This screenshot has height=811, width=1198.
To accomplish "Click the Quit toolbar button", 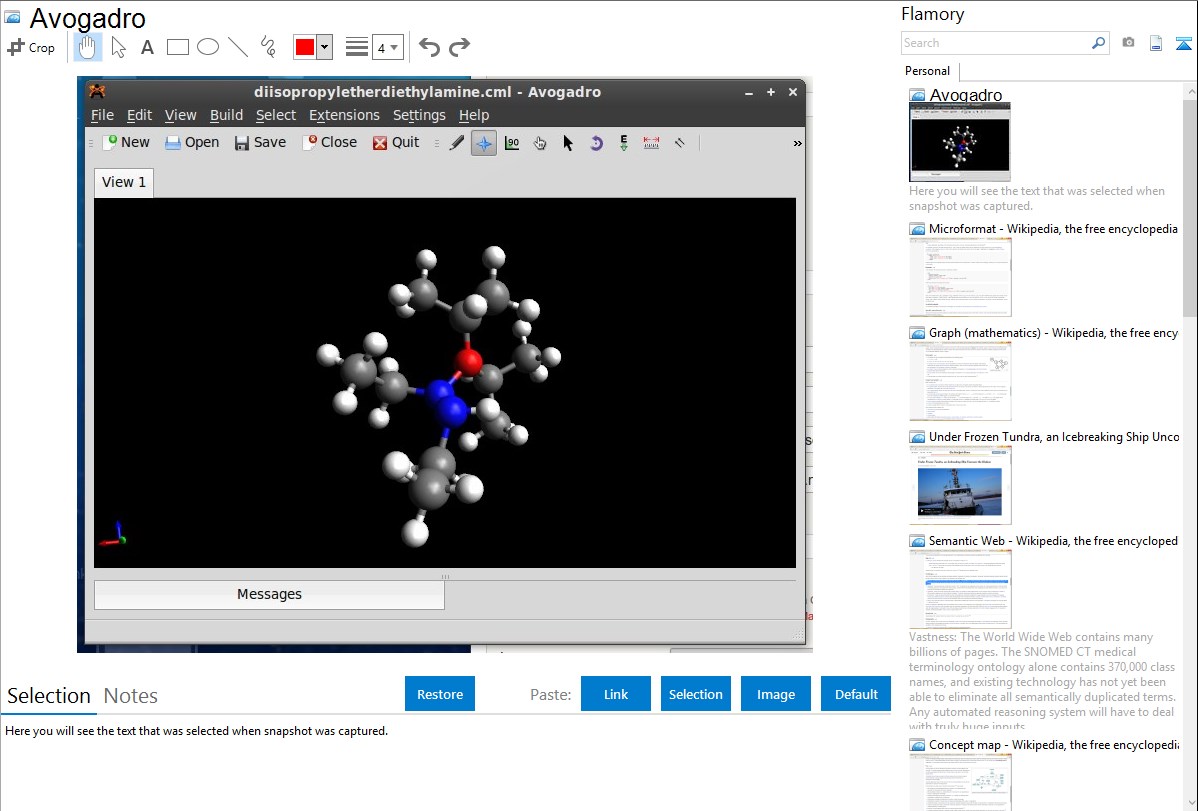I will point(396,142).
